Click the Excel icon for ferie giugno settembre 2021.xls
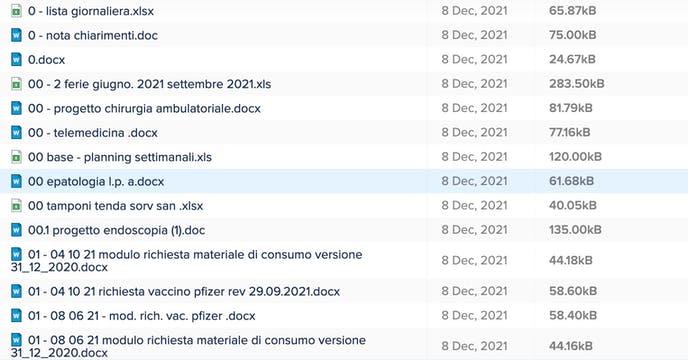688x360 pixels. [x=16, y=84]
